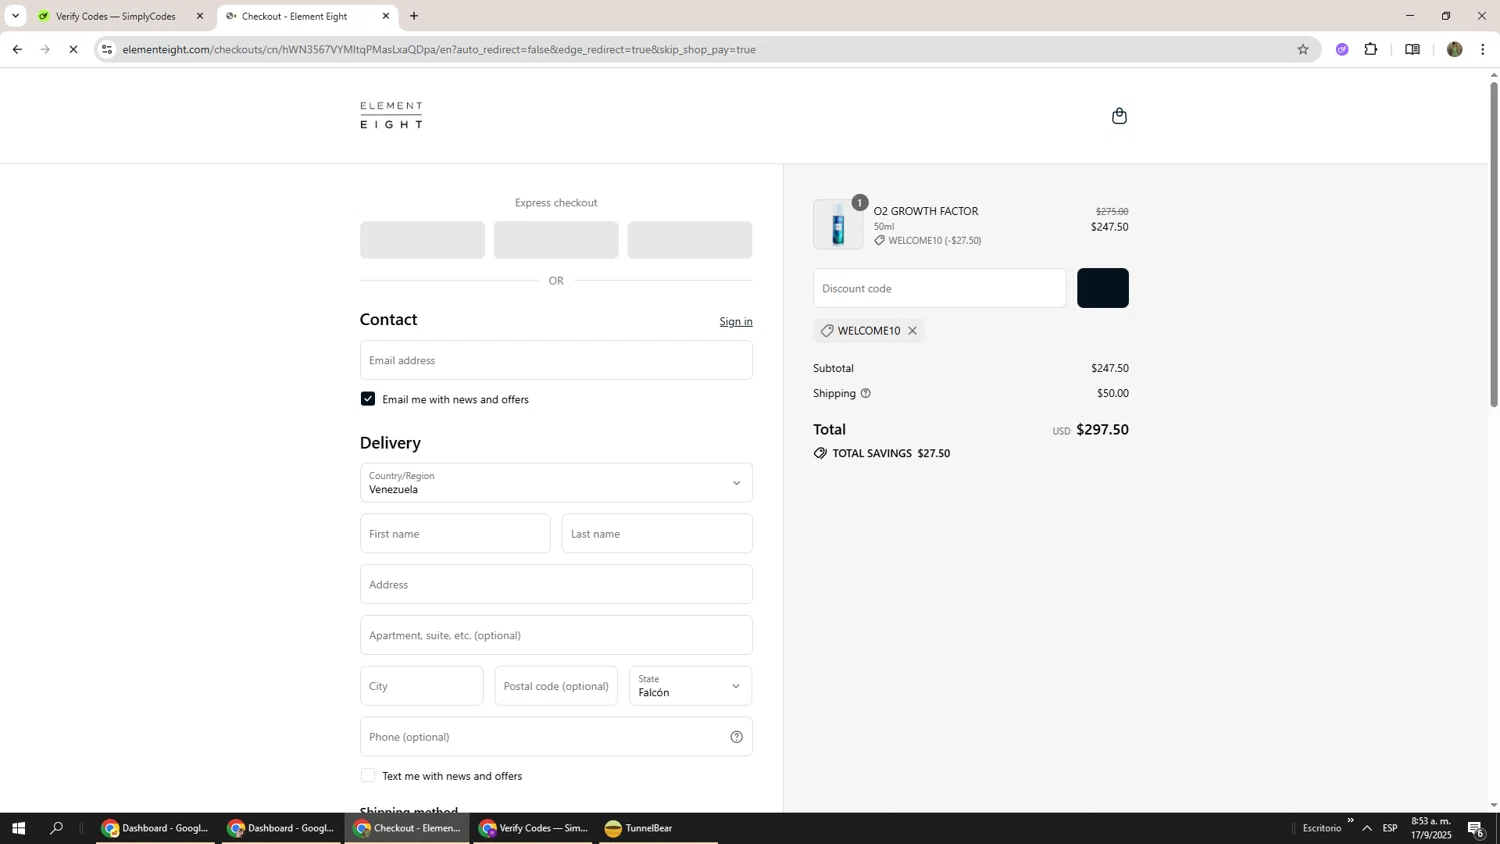1500x844 pixels.
Task: Focus the First name field
Action: coord(455,534)
